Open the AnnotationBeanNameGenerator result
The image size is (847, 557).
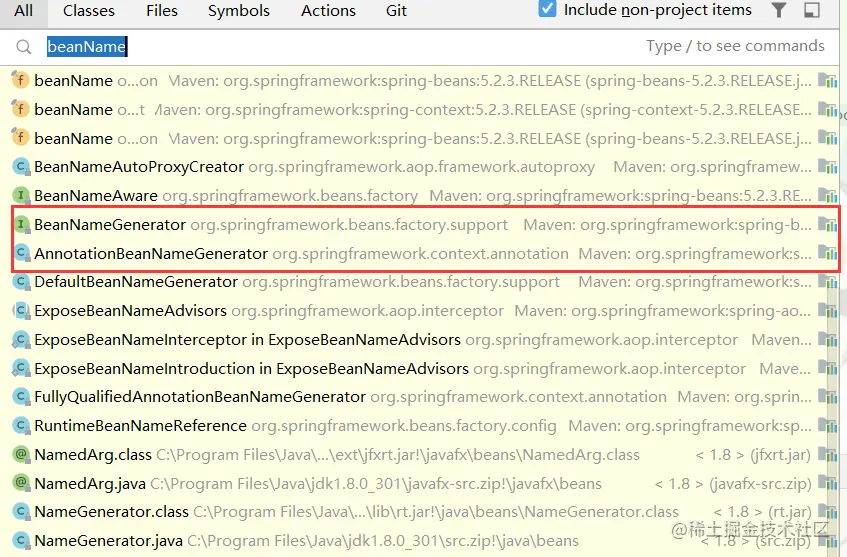point(419,253)
